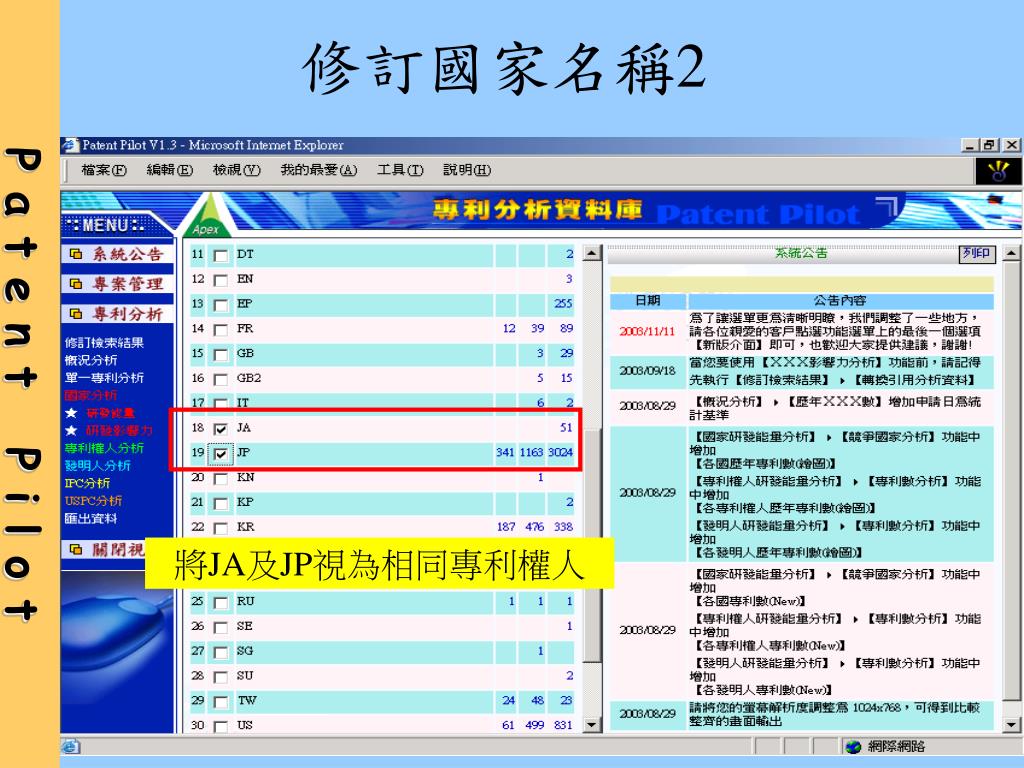Click the status bar page icon
Viewport: 1024px width, 768px height.
coord(71,746)
